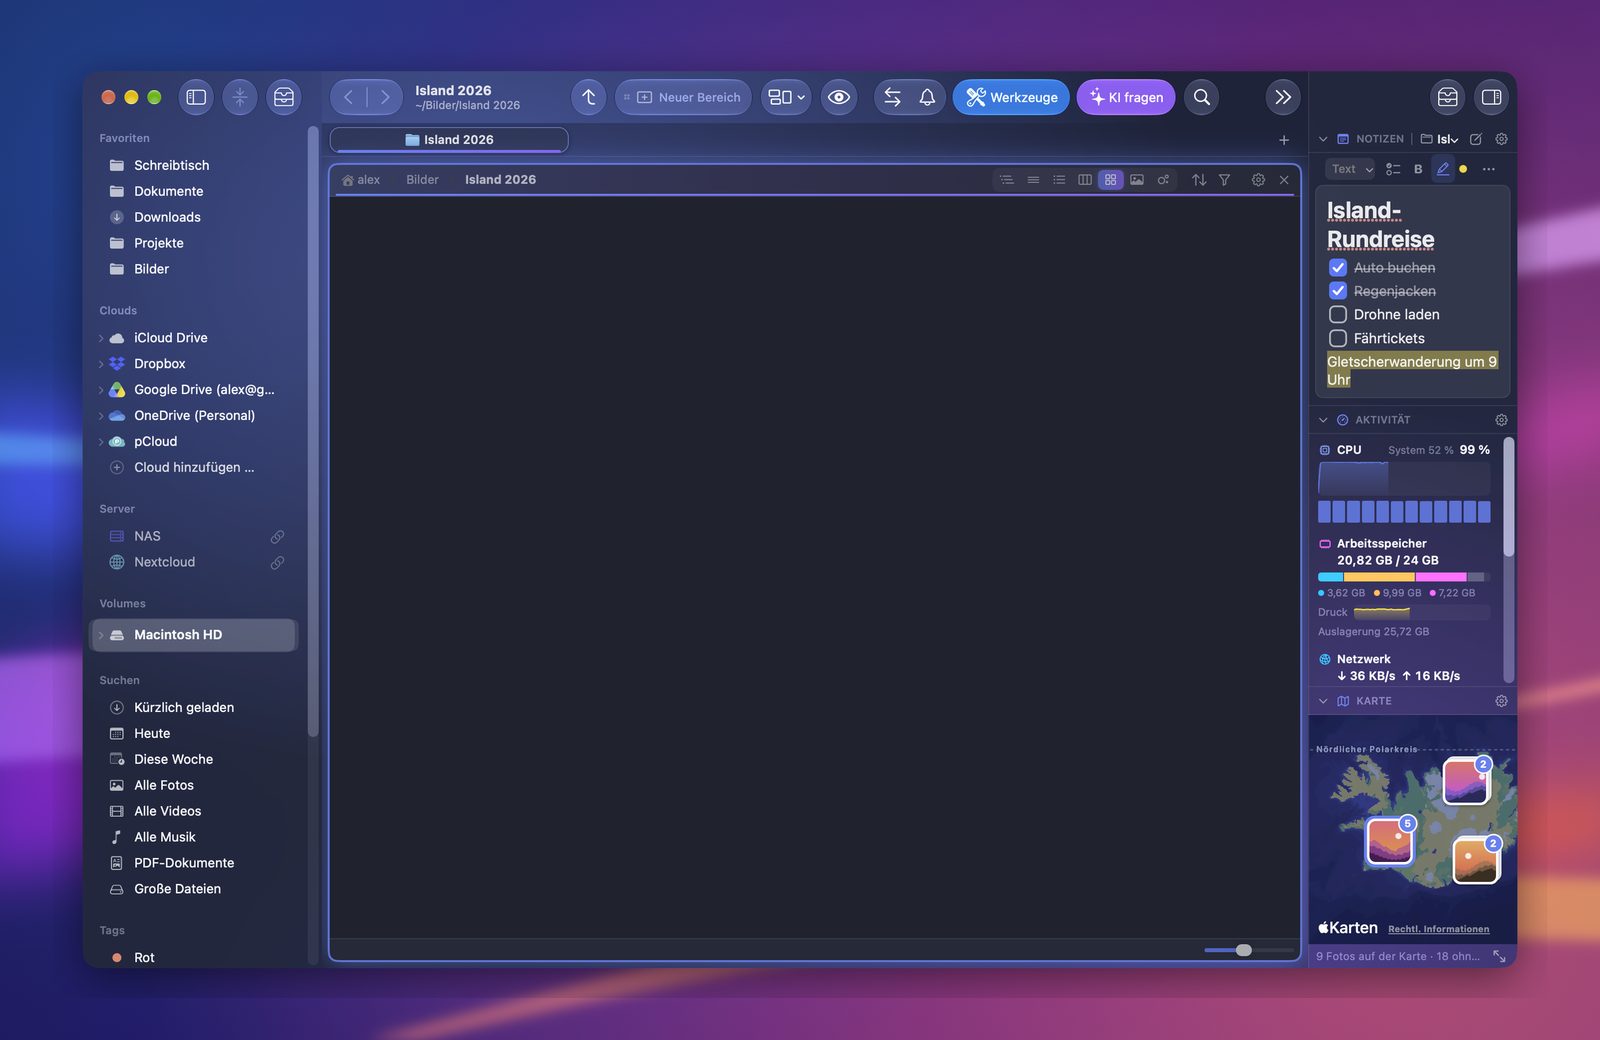Click the toolbar search magnifier icon

click(1202, 97)
